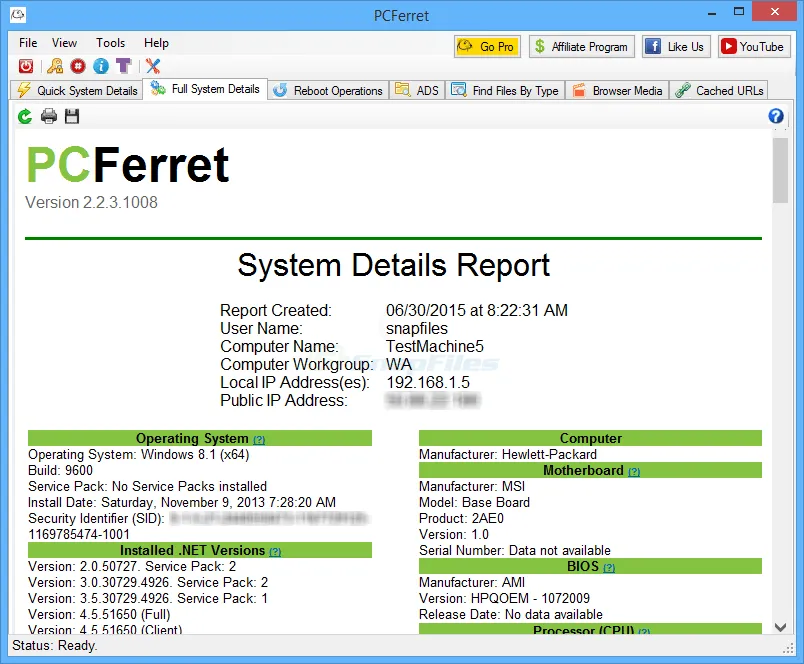The height and width of the screenshot is (664, 804).
Task: Click the red hash symbol icon
Action: 78,66
